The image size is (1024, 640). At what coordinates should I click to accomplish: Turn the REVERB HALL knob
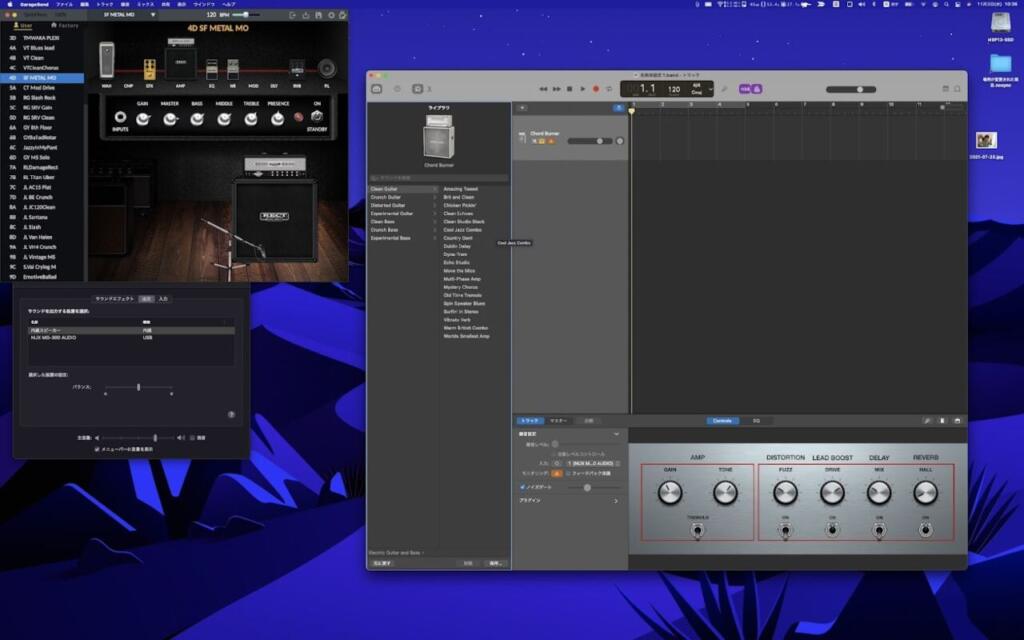point(925,493)
